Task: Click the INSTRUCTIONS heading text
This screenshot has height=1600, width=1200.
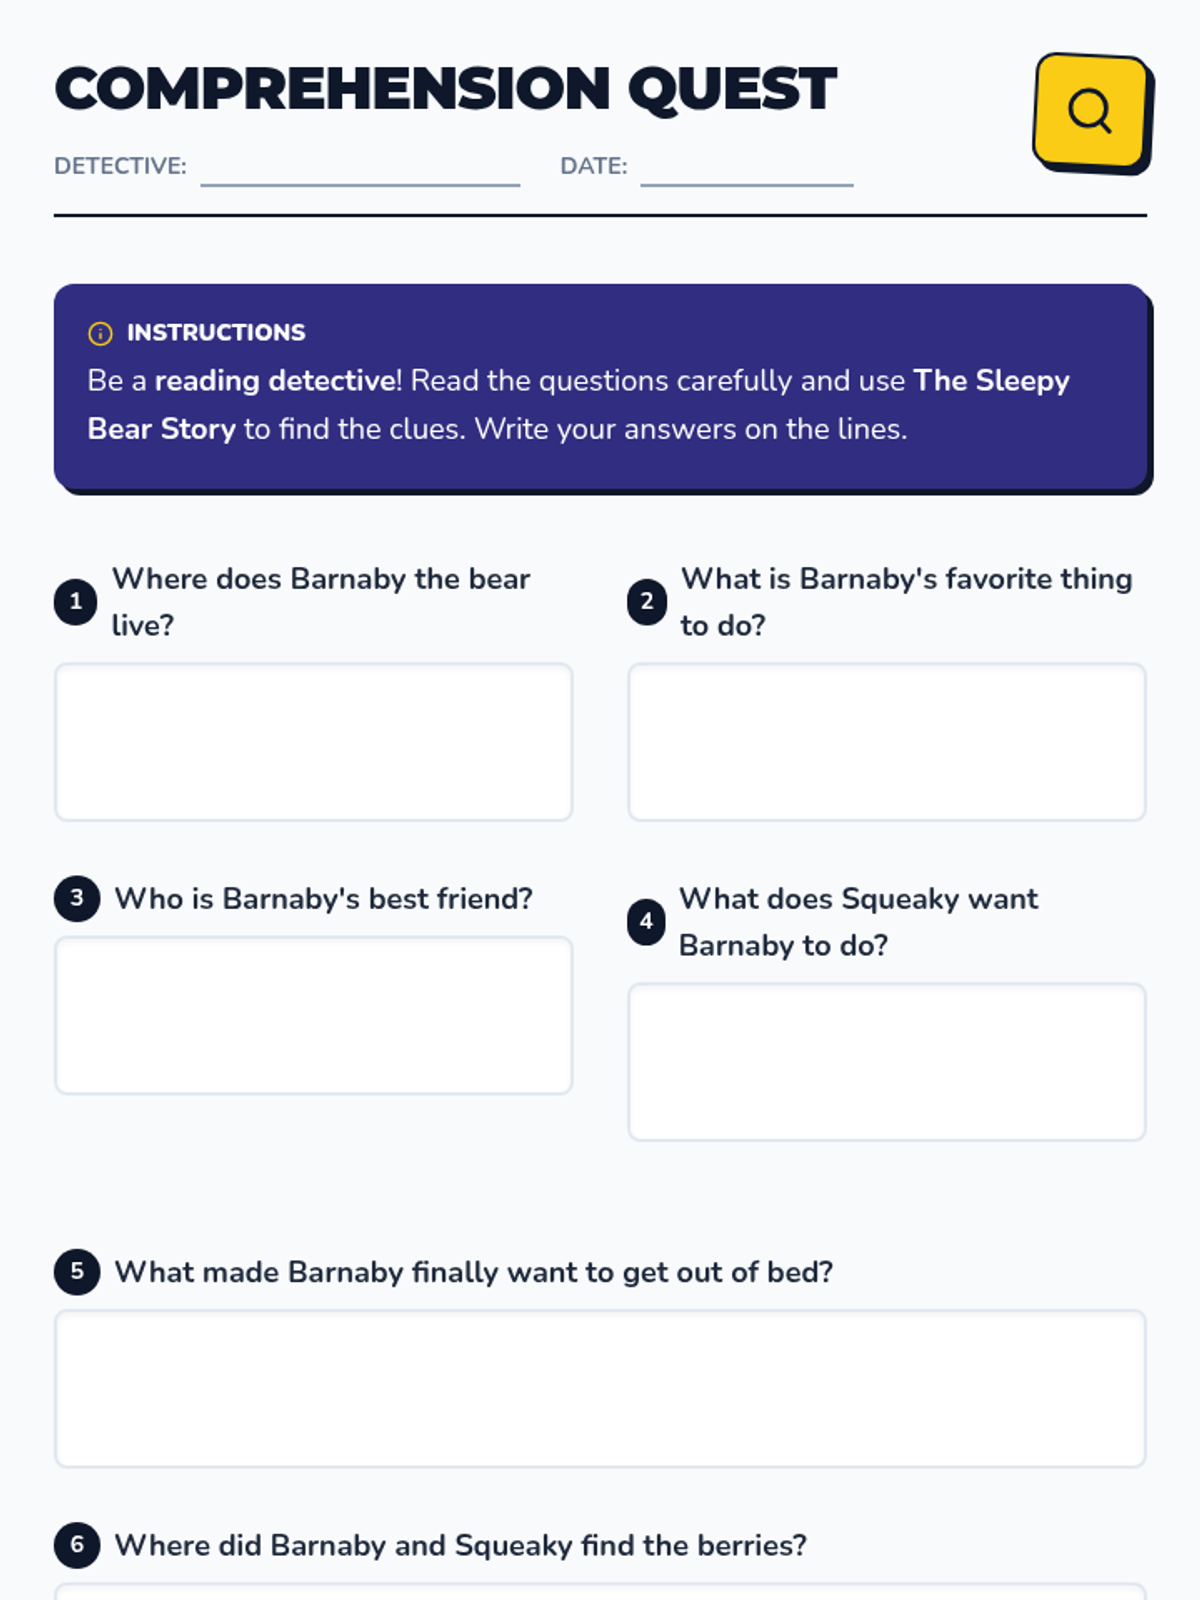Action: (216, 333)
